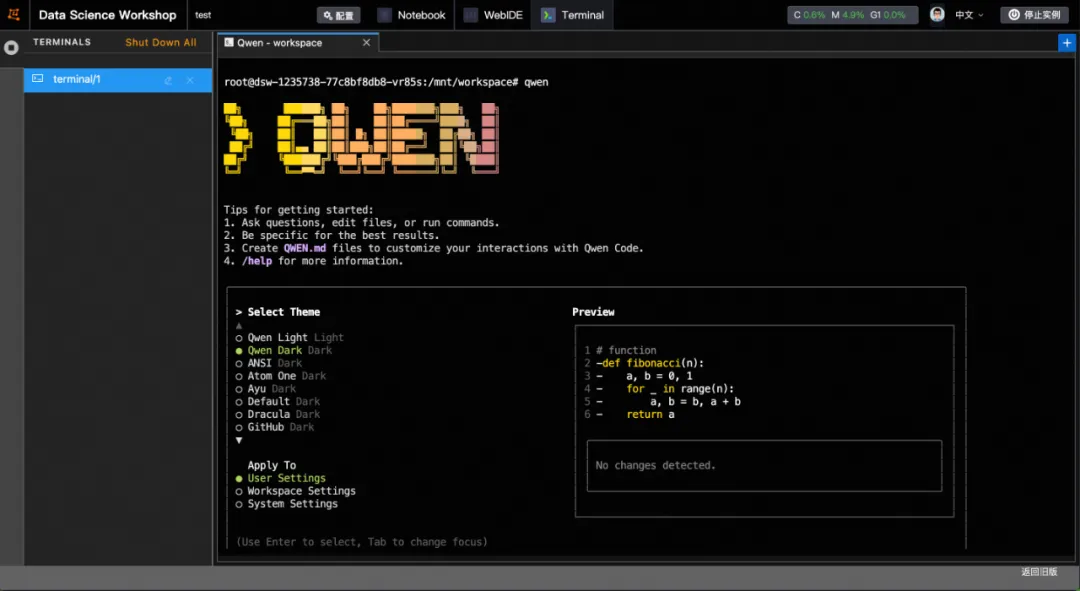The image size is (1080, 591).
Task: Switch to the Terminal tab
Action: pyautogui.click(x=572, y=15)
